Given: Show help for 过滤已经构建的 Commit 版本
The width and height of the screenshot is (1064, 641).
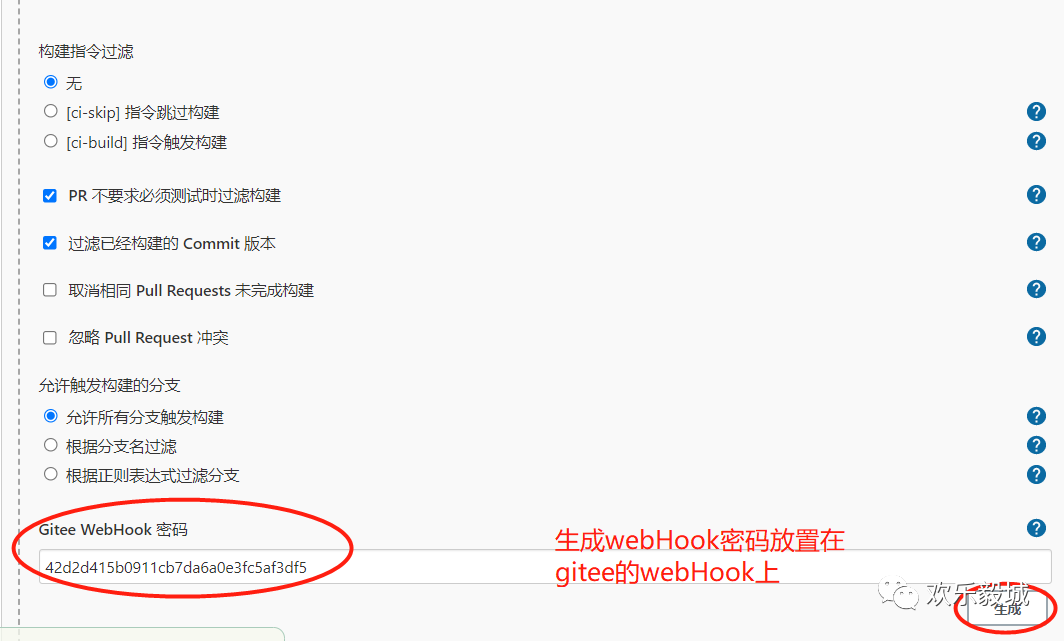Looking at the screenshot, I should [1036, 242].
